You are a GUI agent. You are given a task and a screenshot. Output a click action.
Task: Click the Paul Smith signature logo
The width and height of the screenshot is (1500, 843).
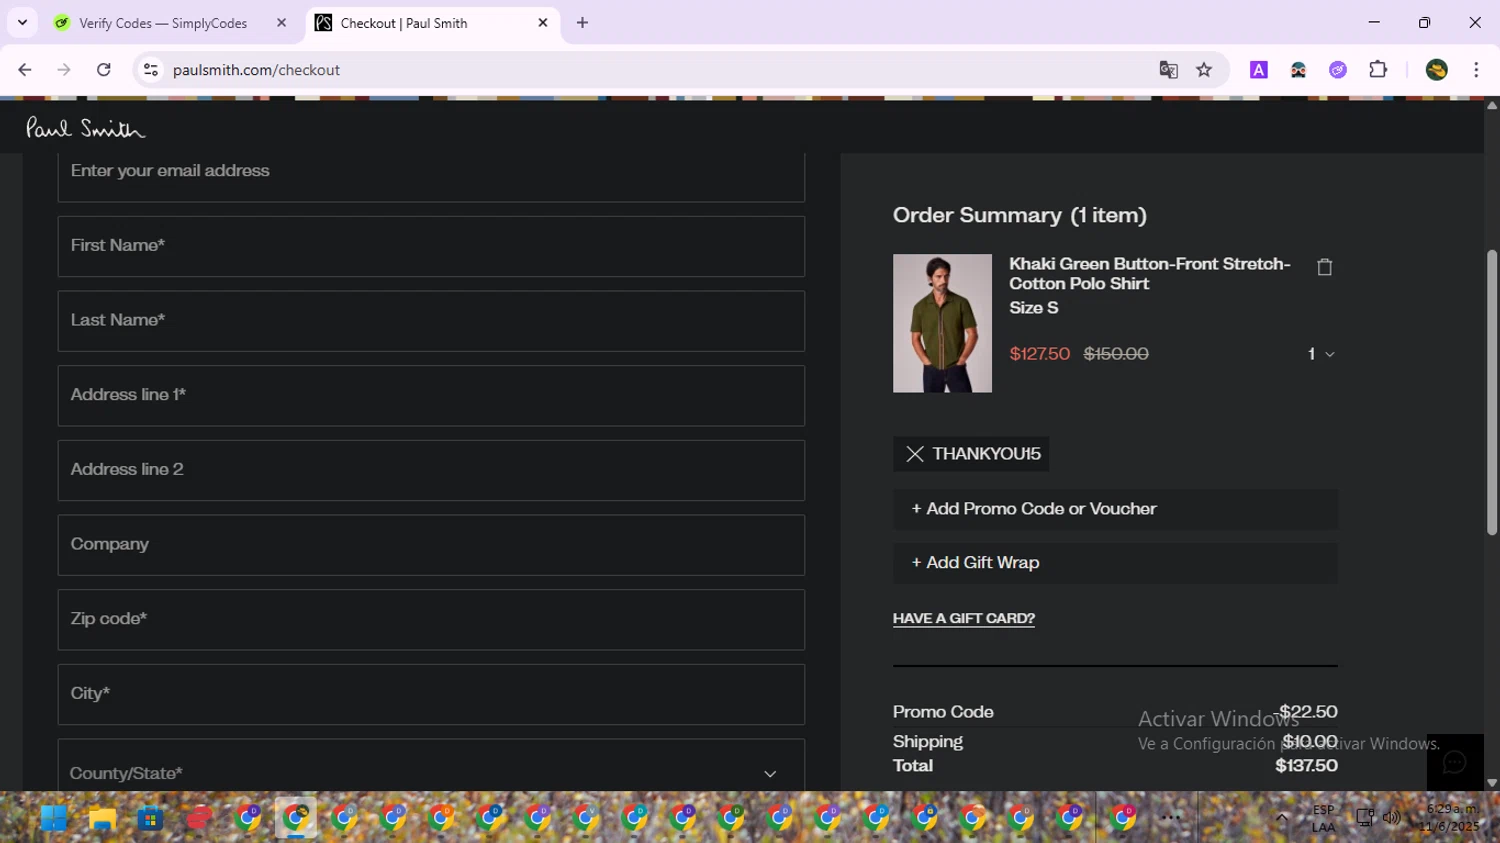[85, 128]
